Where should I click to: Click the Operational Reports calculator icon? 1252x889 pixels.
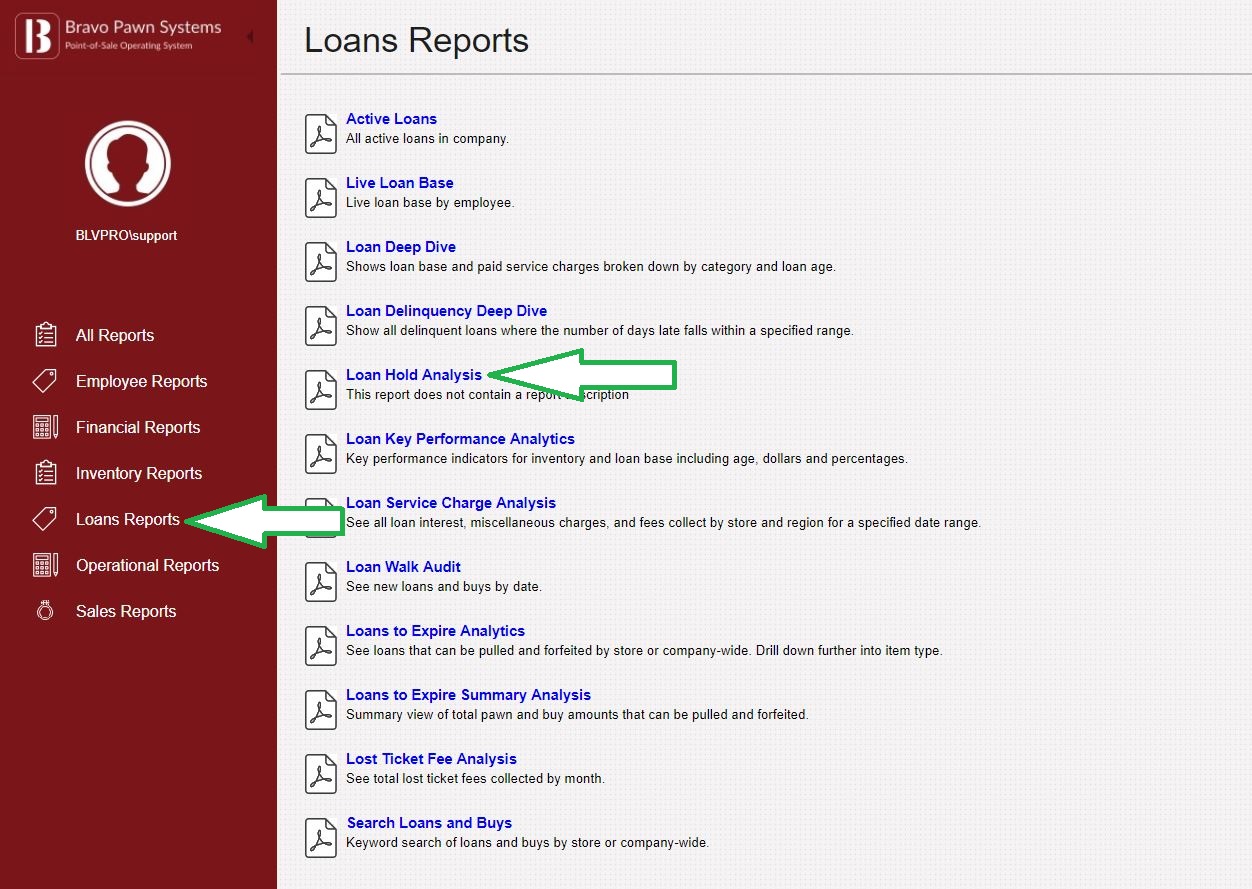[x=45, y=565]
